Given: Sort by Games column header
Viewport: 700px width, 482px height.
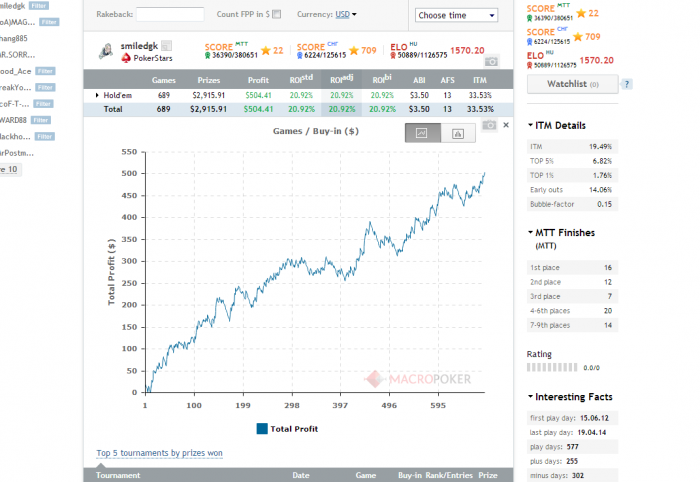Looking at the screenshot, I should click(x=163, y=80).
